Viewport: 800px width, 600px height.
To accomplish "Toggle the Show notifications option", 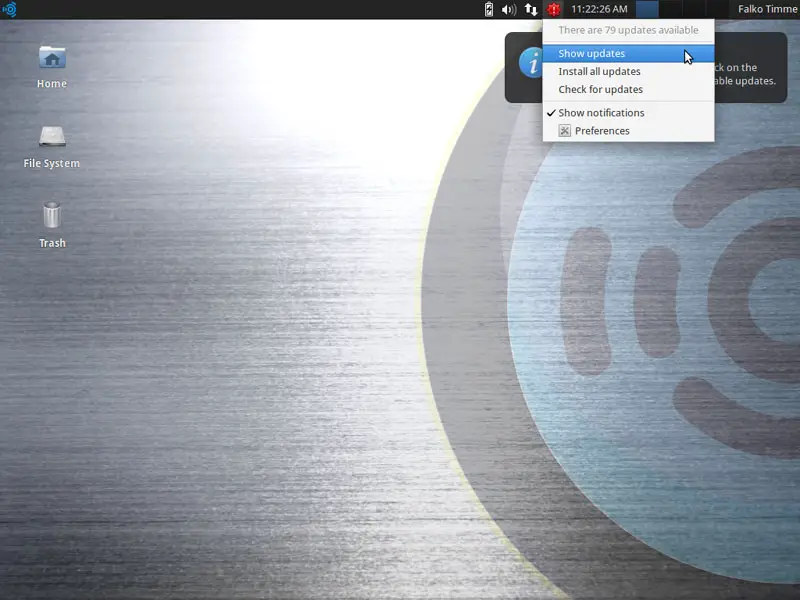I will point(629,113).
